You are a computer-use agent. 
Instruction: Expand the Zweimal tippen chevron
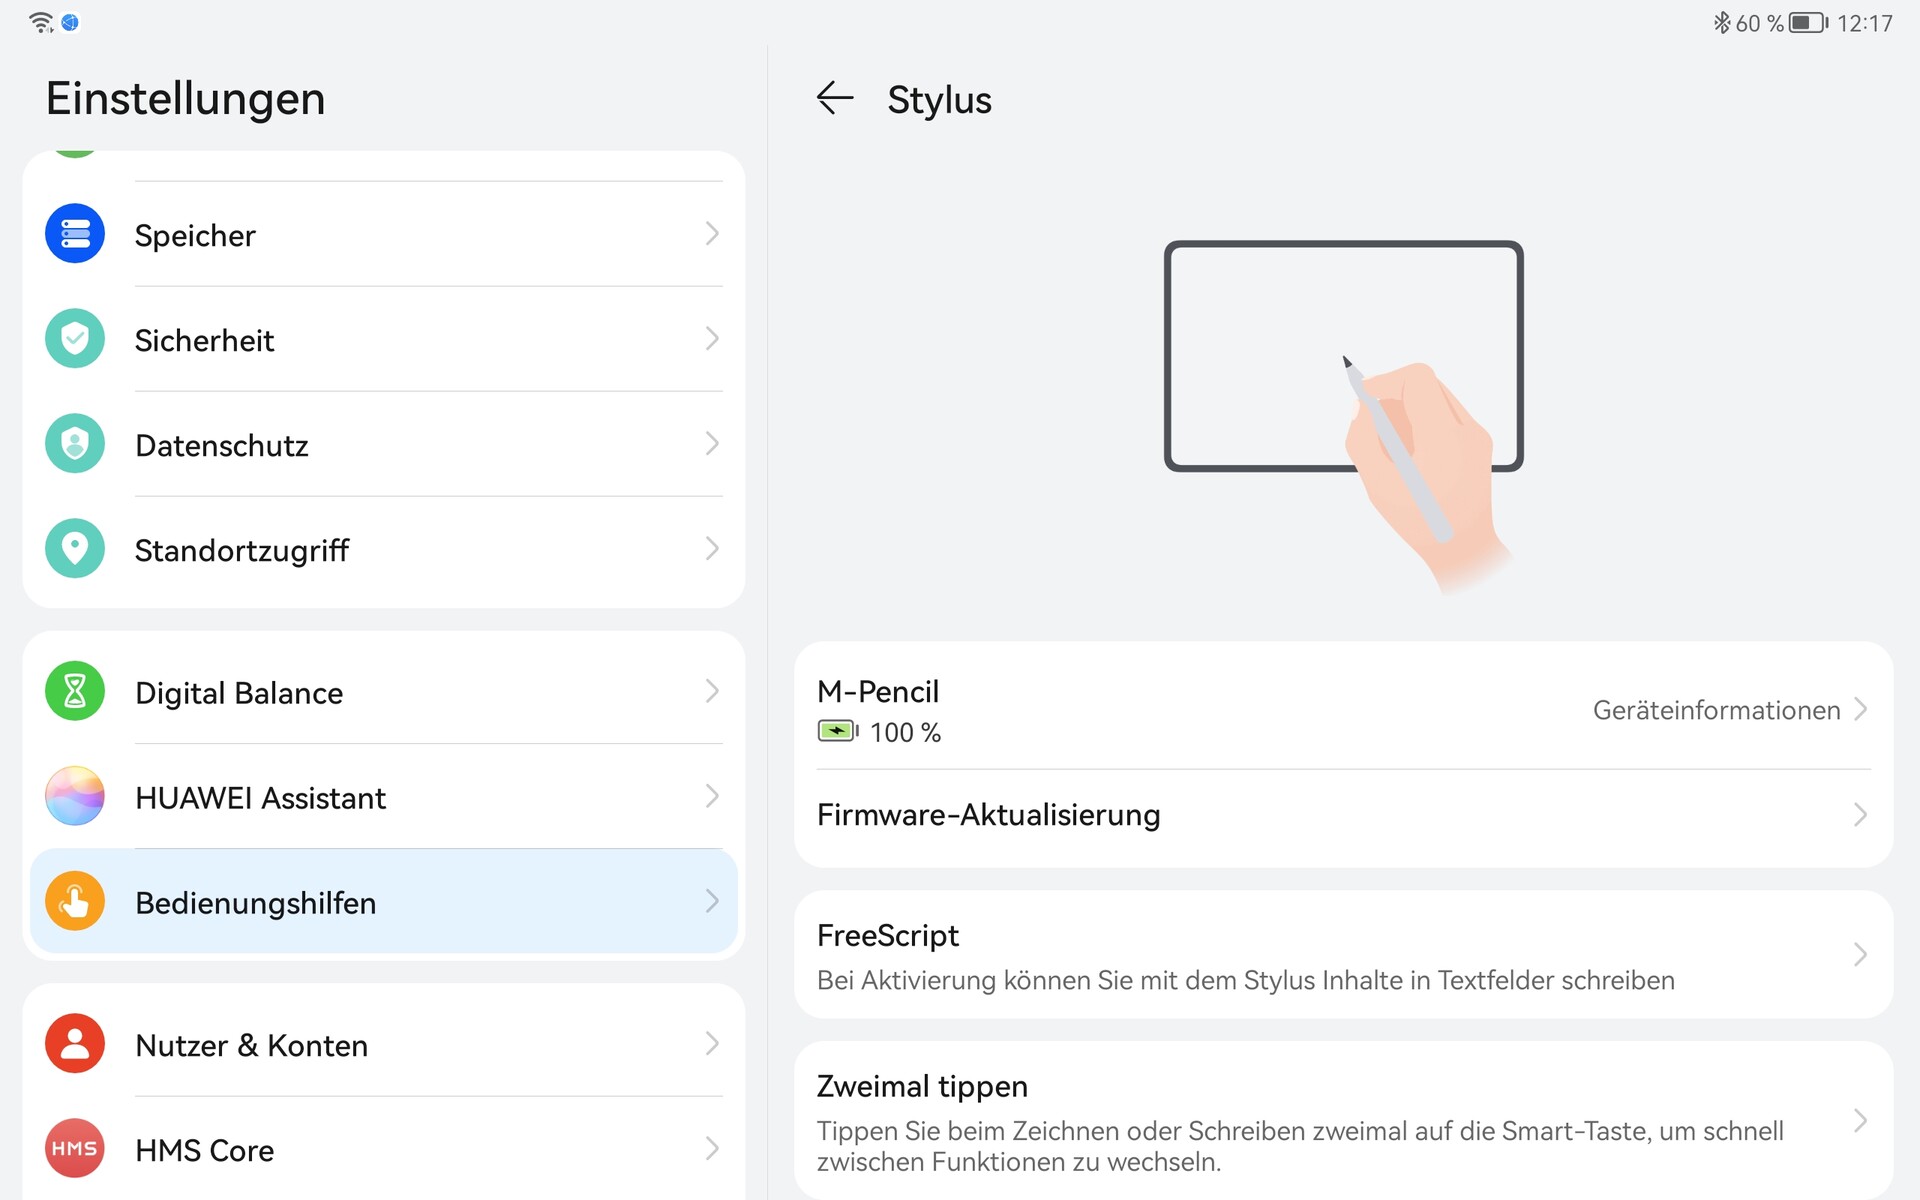coord(1859,1121)
